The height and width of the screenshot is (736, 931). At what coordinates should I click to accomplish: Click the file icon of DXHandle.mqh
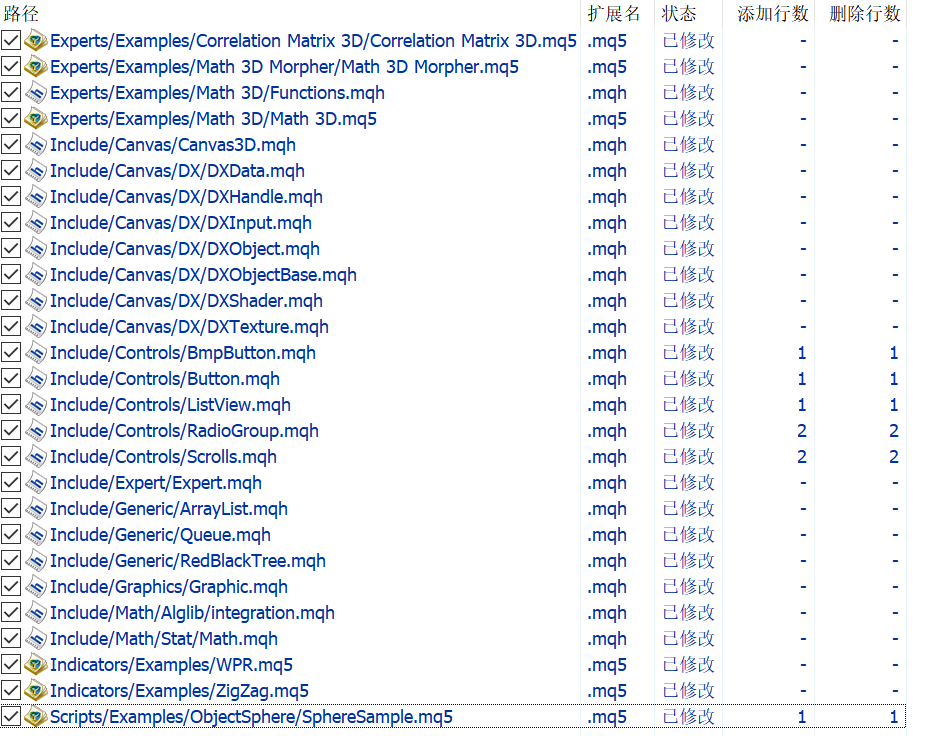(36, 197)
